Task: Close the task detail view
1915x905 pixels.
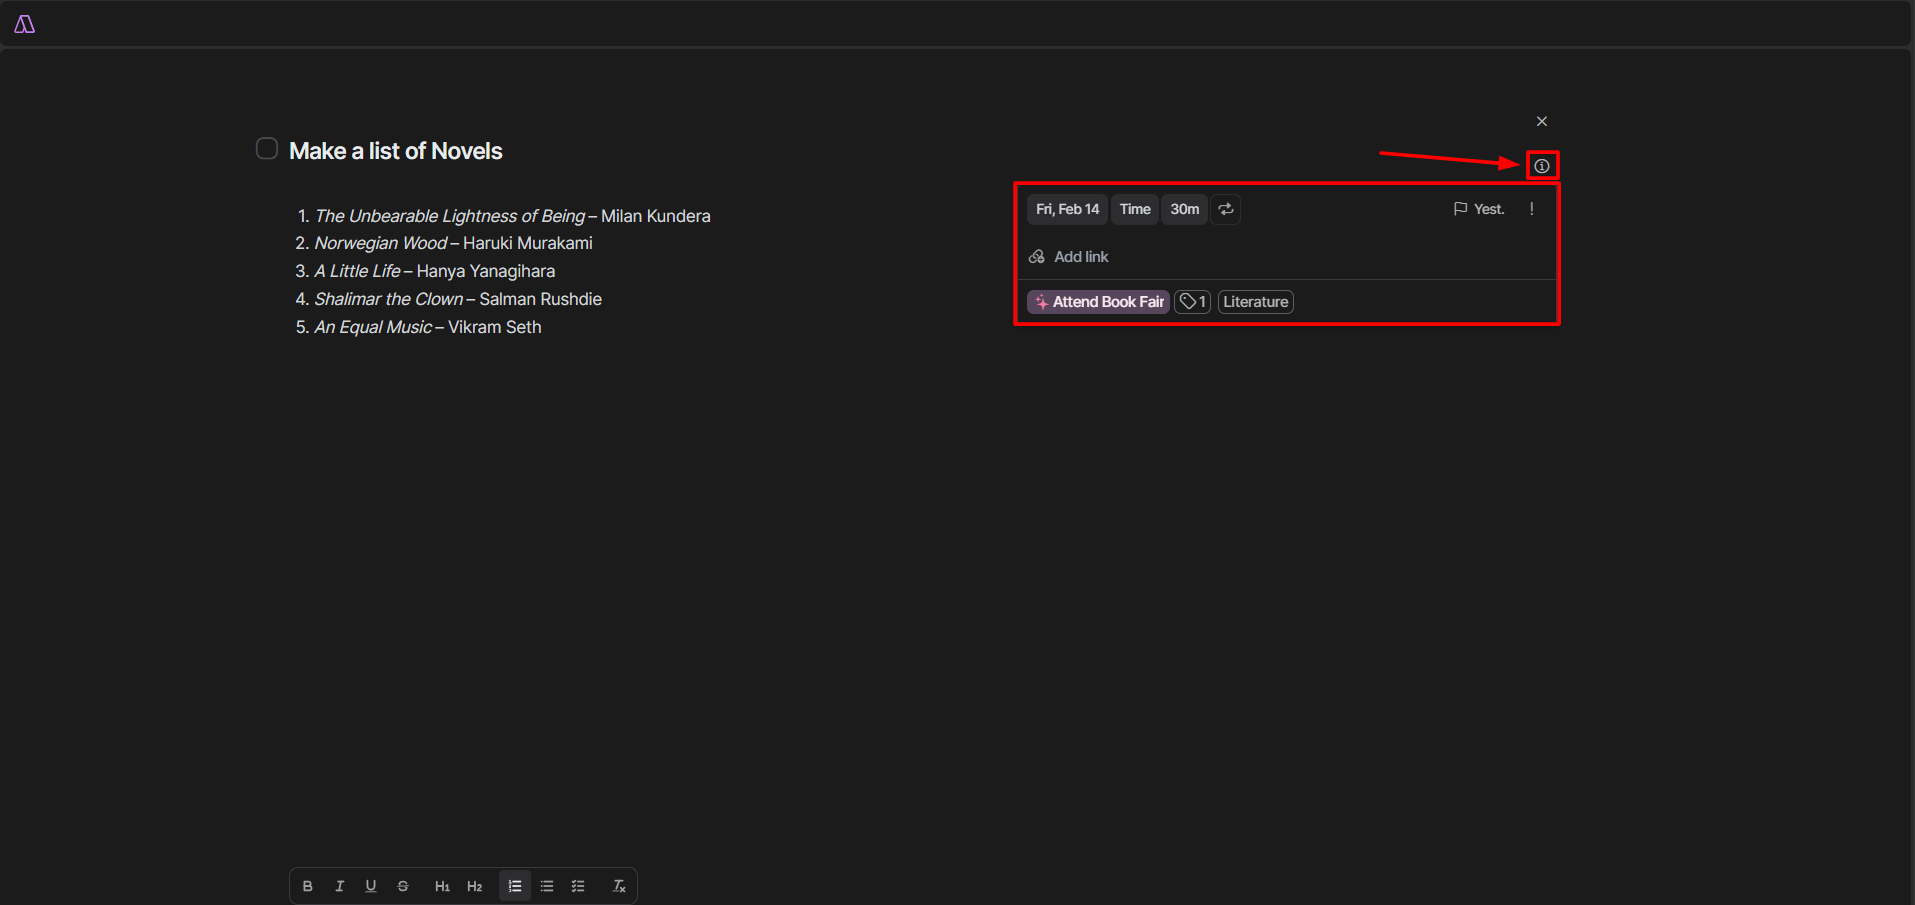Action: coord(1542,121)
